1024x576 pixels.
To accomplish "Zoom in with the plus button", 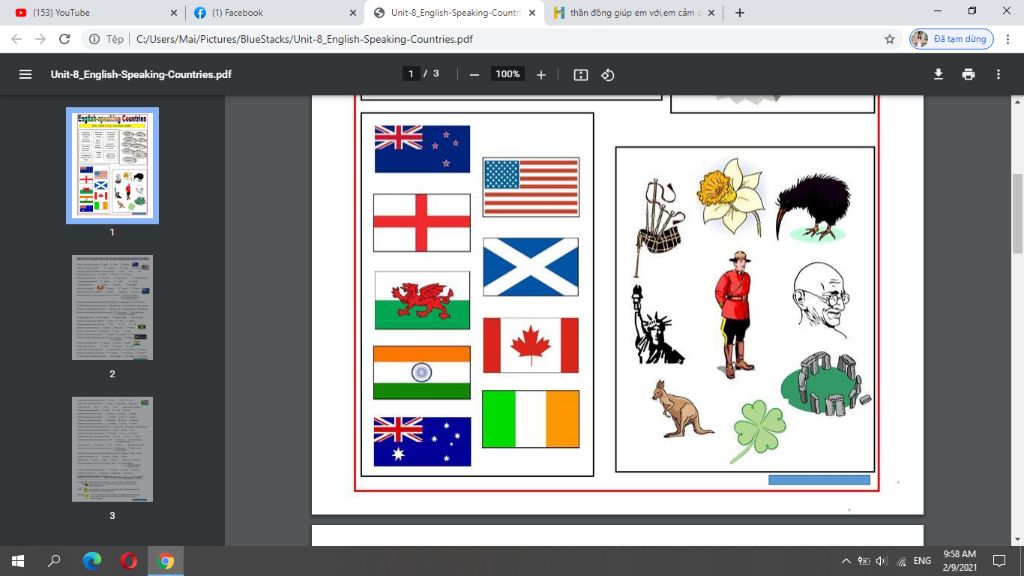I will point(541,74).
